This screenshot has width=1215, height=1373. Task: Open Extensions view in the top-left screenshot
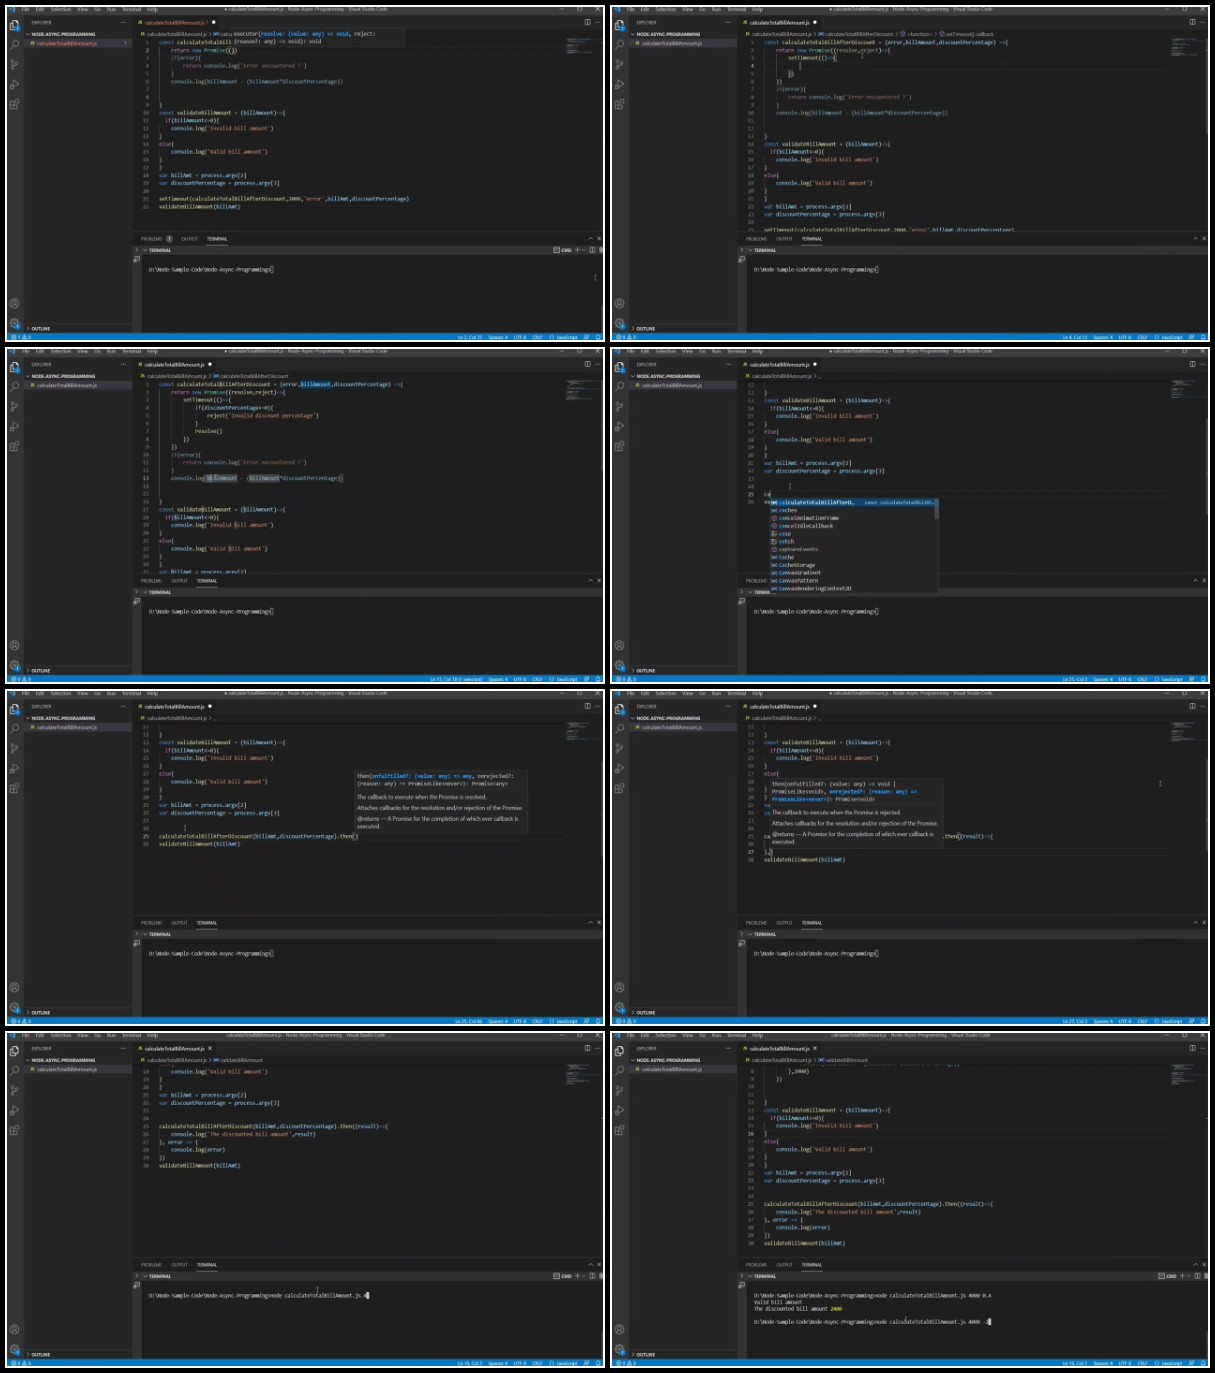[x=14, y=104]
